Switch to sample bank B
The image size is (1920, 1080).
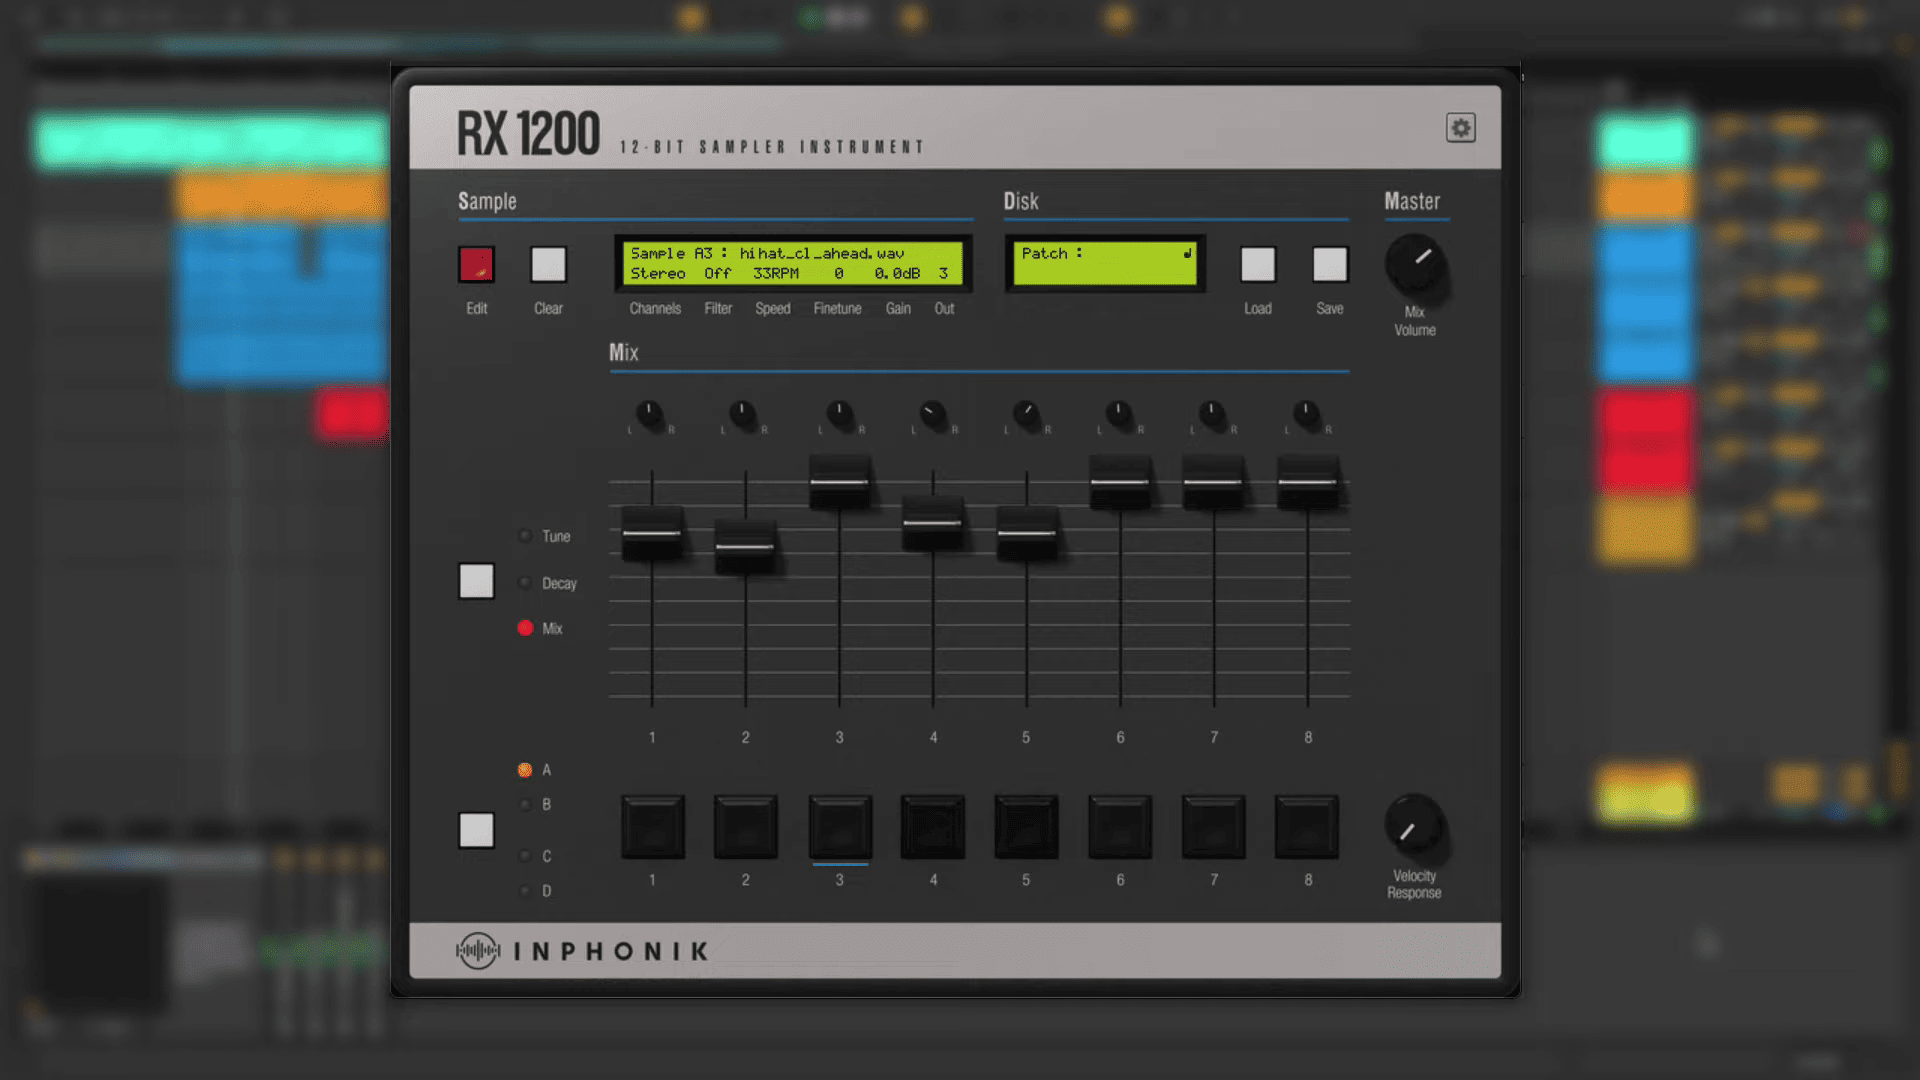[524, 804]
